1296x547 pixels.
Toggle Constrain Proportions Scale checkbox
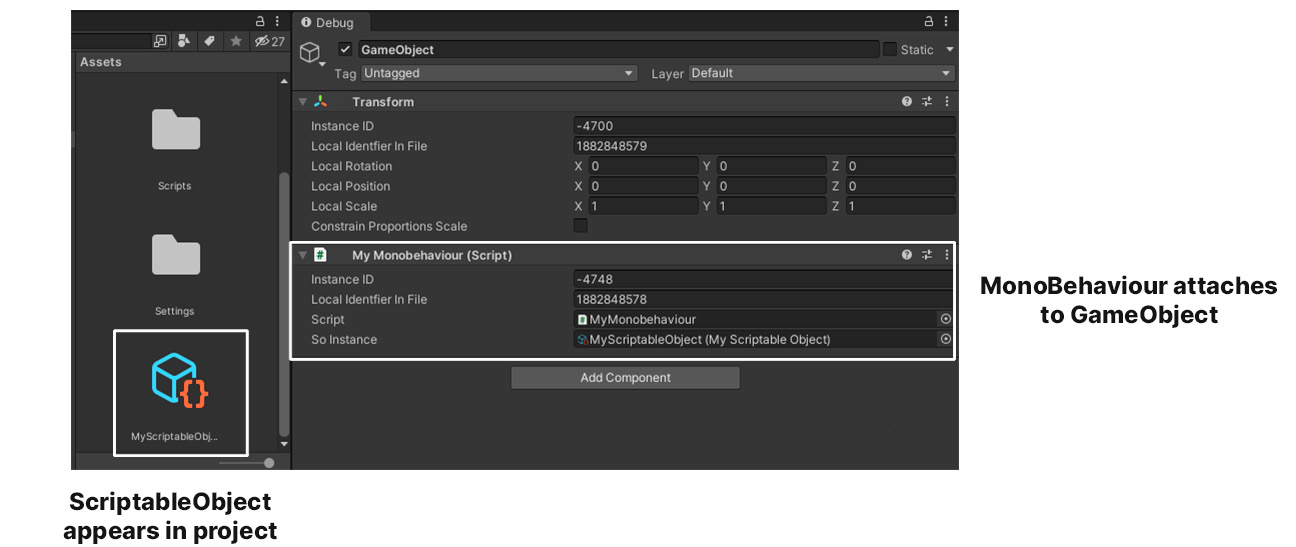580,226
